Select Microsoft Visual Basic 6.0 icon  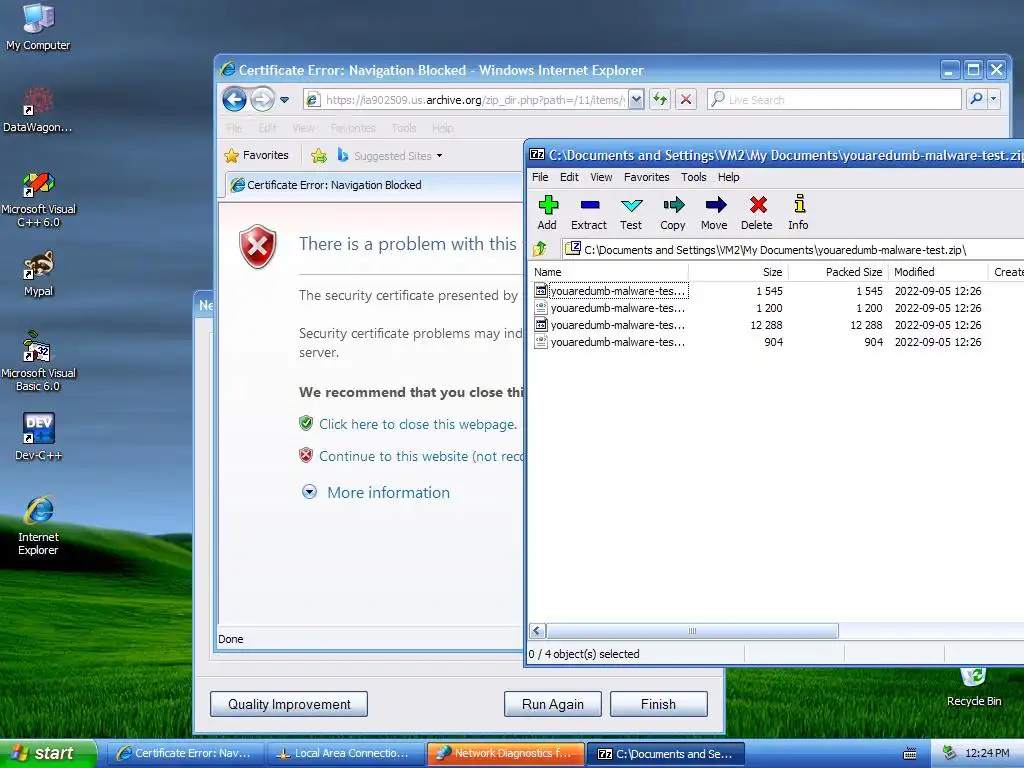tap(38, 361)
